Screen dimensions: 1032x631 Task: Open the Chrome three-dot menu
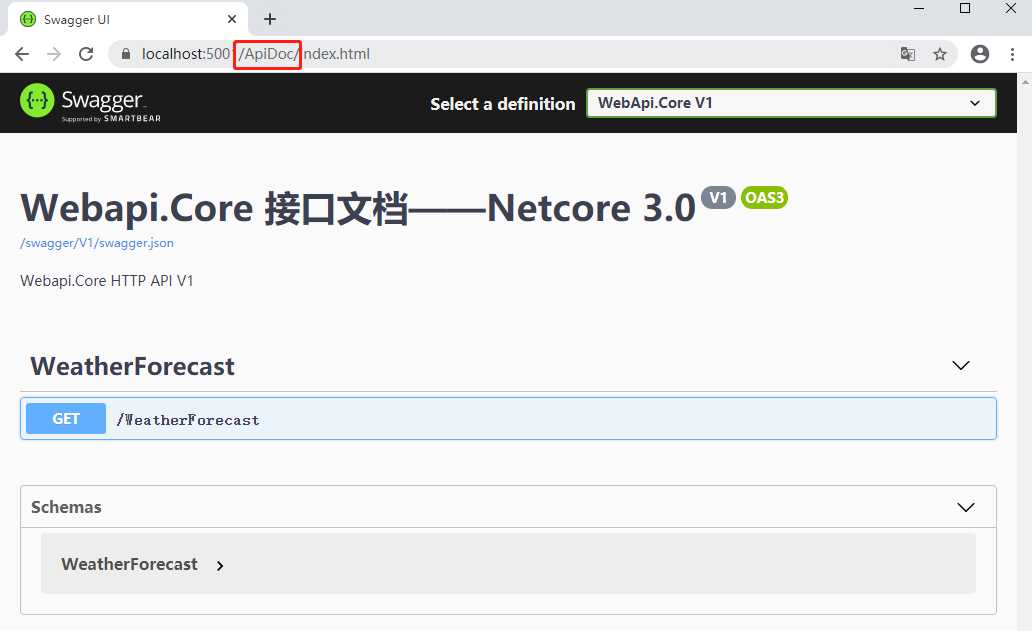(1012, 54)
